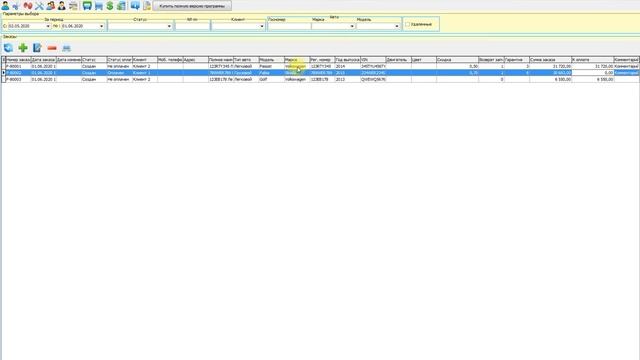Open the blue chat bubbles icon

pos(135,6)
